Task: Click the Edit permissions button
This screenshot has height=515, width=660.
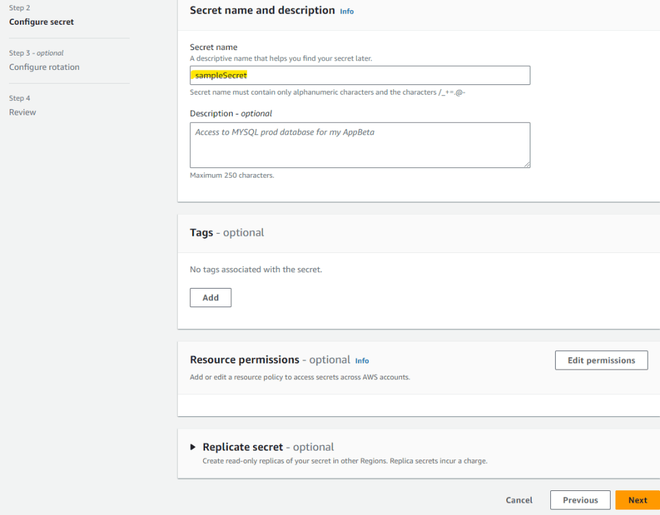Action: [601, 360]
